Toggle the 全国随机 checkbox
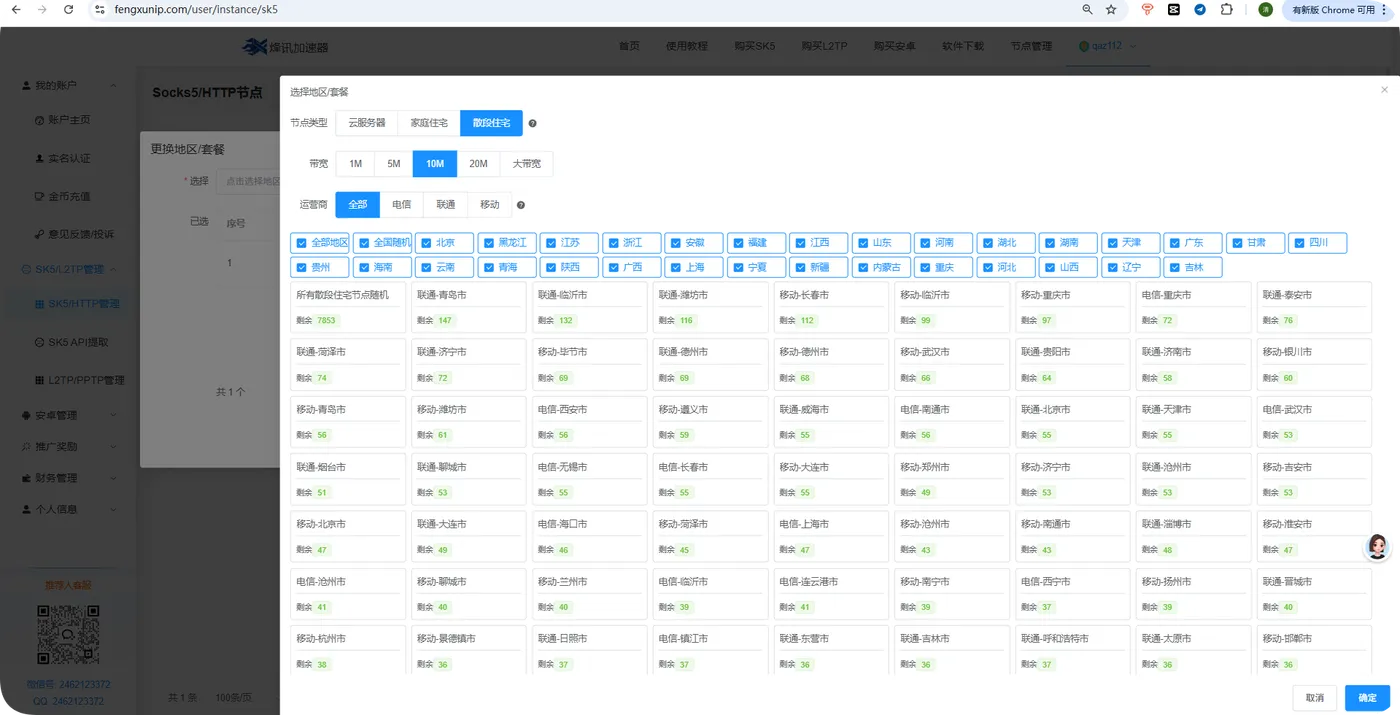Viewport: 1400px width, 715px height. pyautogui.click(x=364, y=243)
